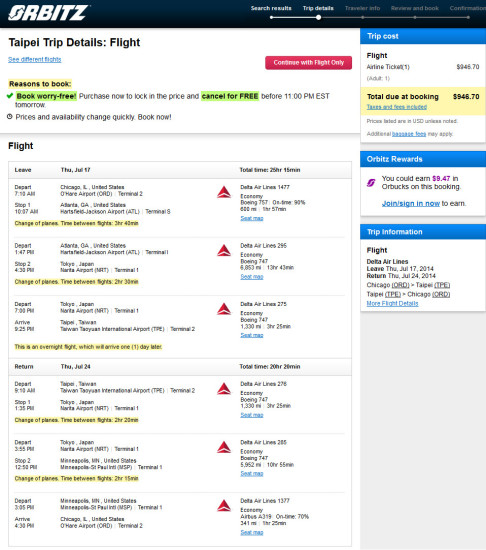Click Delta logo beside flight 295

[224, 251]
